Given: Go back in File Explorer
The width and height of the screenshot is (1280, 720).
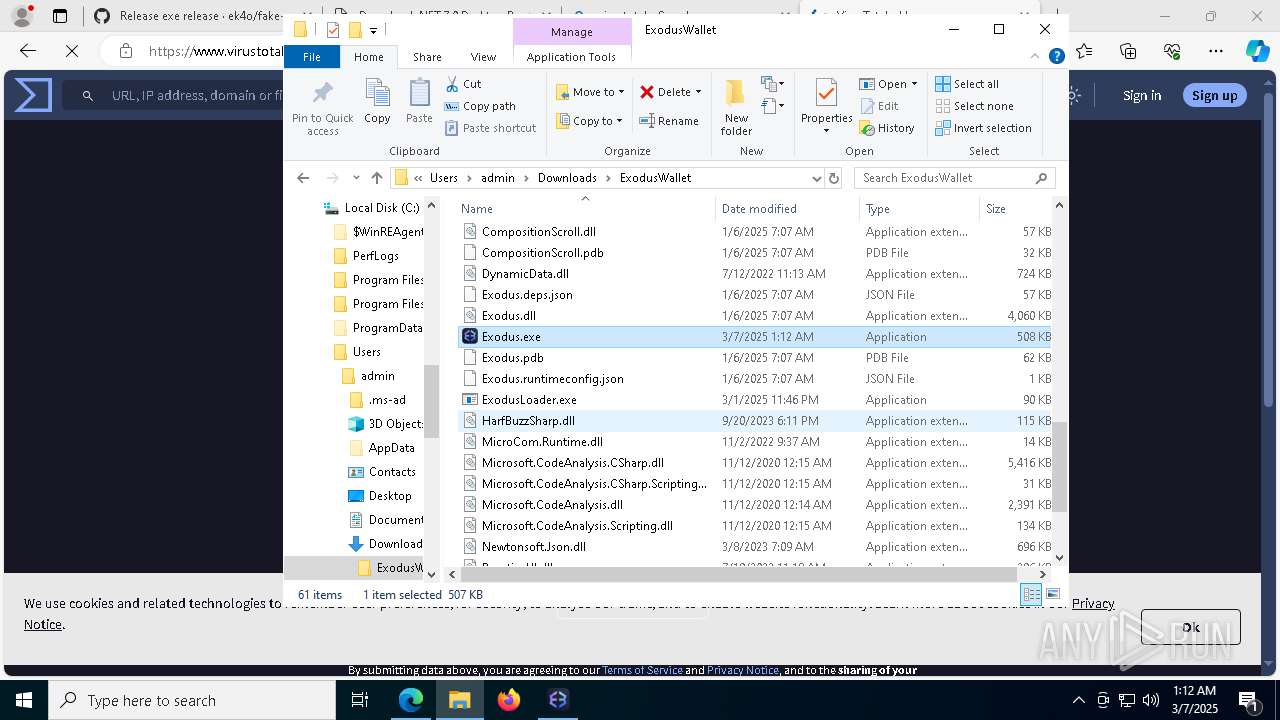Looking at the screenshot, I should (303, 178).
